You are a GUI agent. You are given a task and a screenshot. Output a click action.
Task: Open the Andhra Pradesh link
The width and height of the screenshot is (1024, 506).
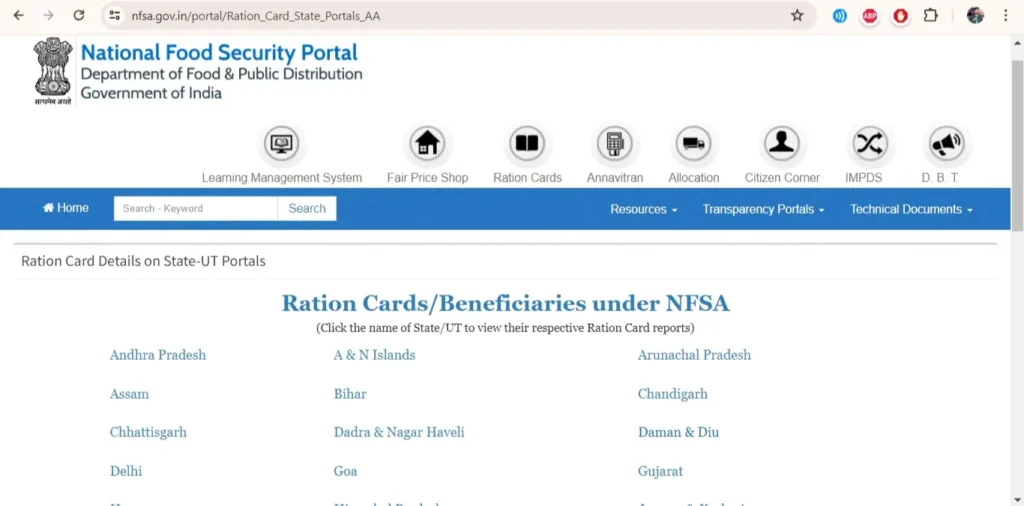pyautogui.click(x=157, y=355)
